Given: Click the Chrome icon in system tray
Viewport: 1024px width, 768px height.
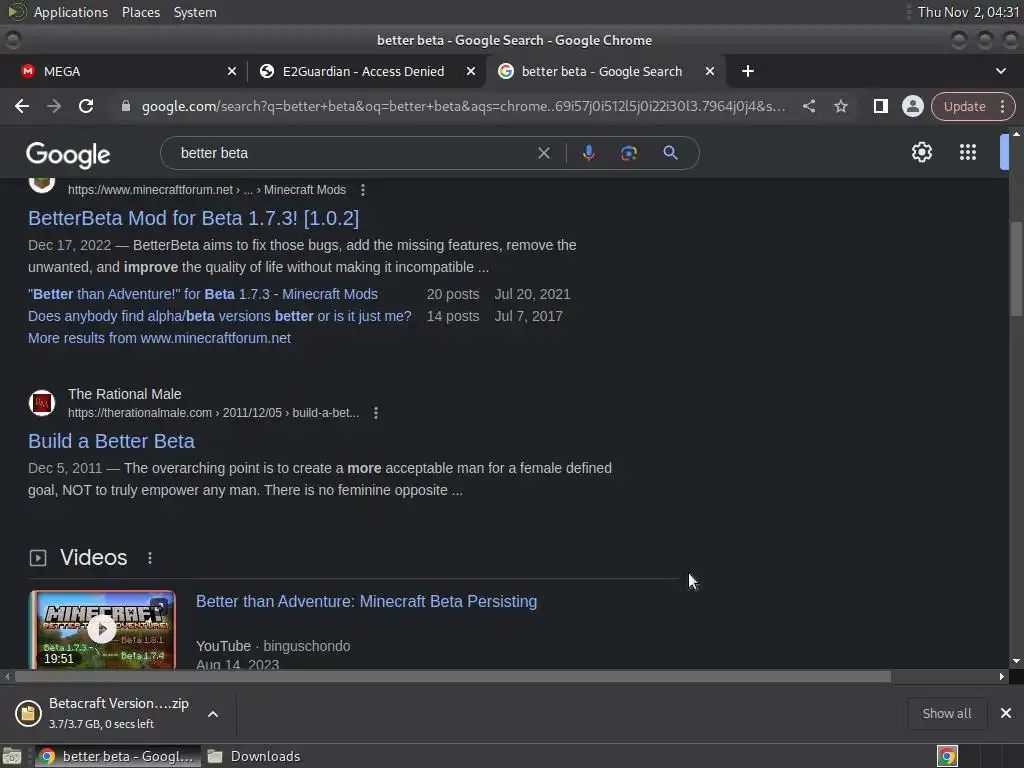Looking at the screenshot, I should click(x=947, y=756).
